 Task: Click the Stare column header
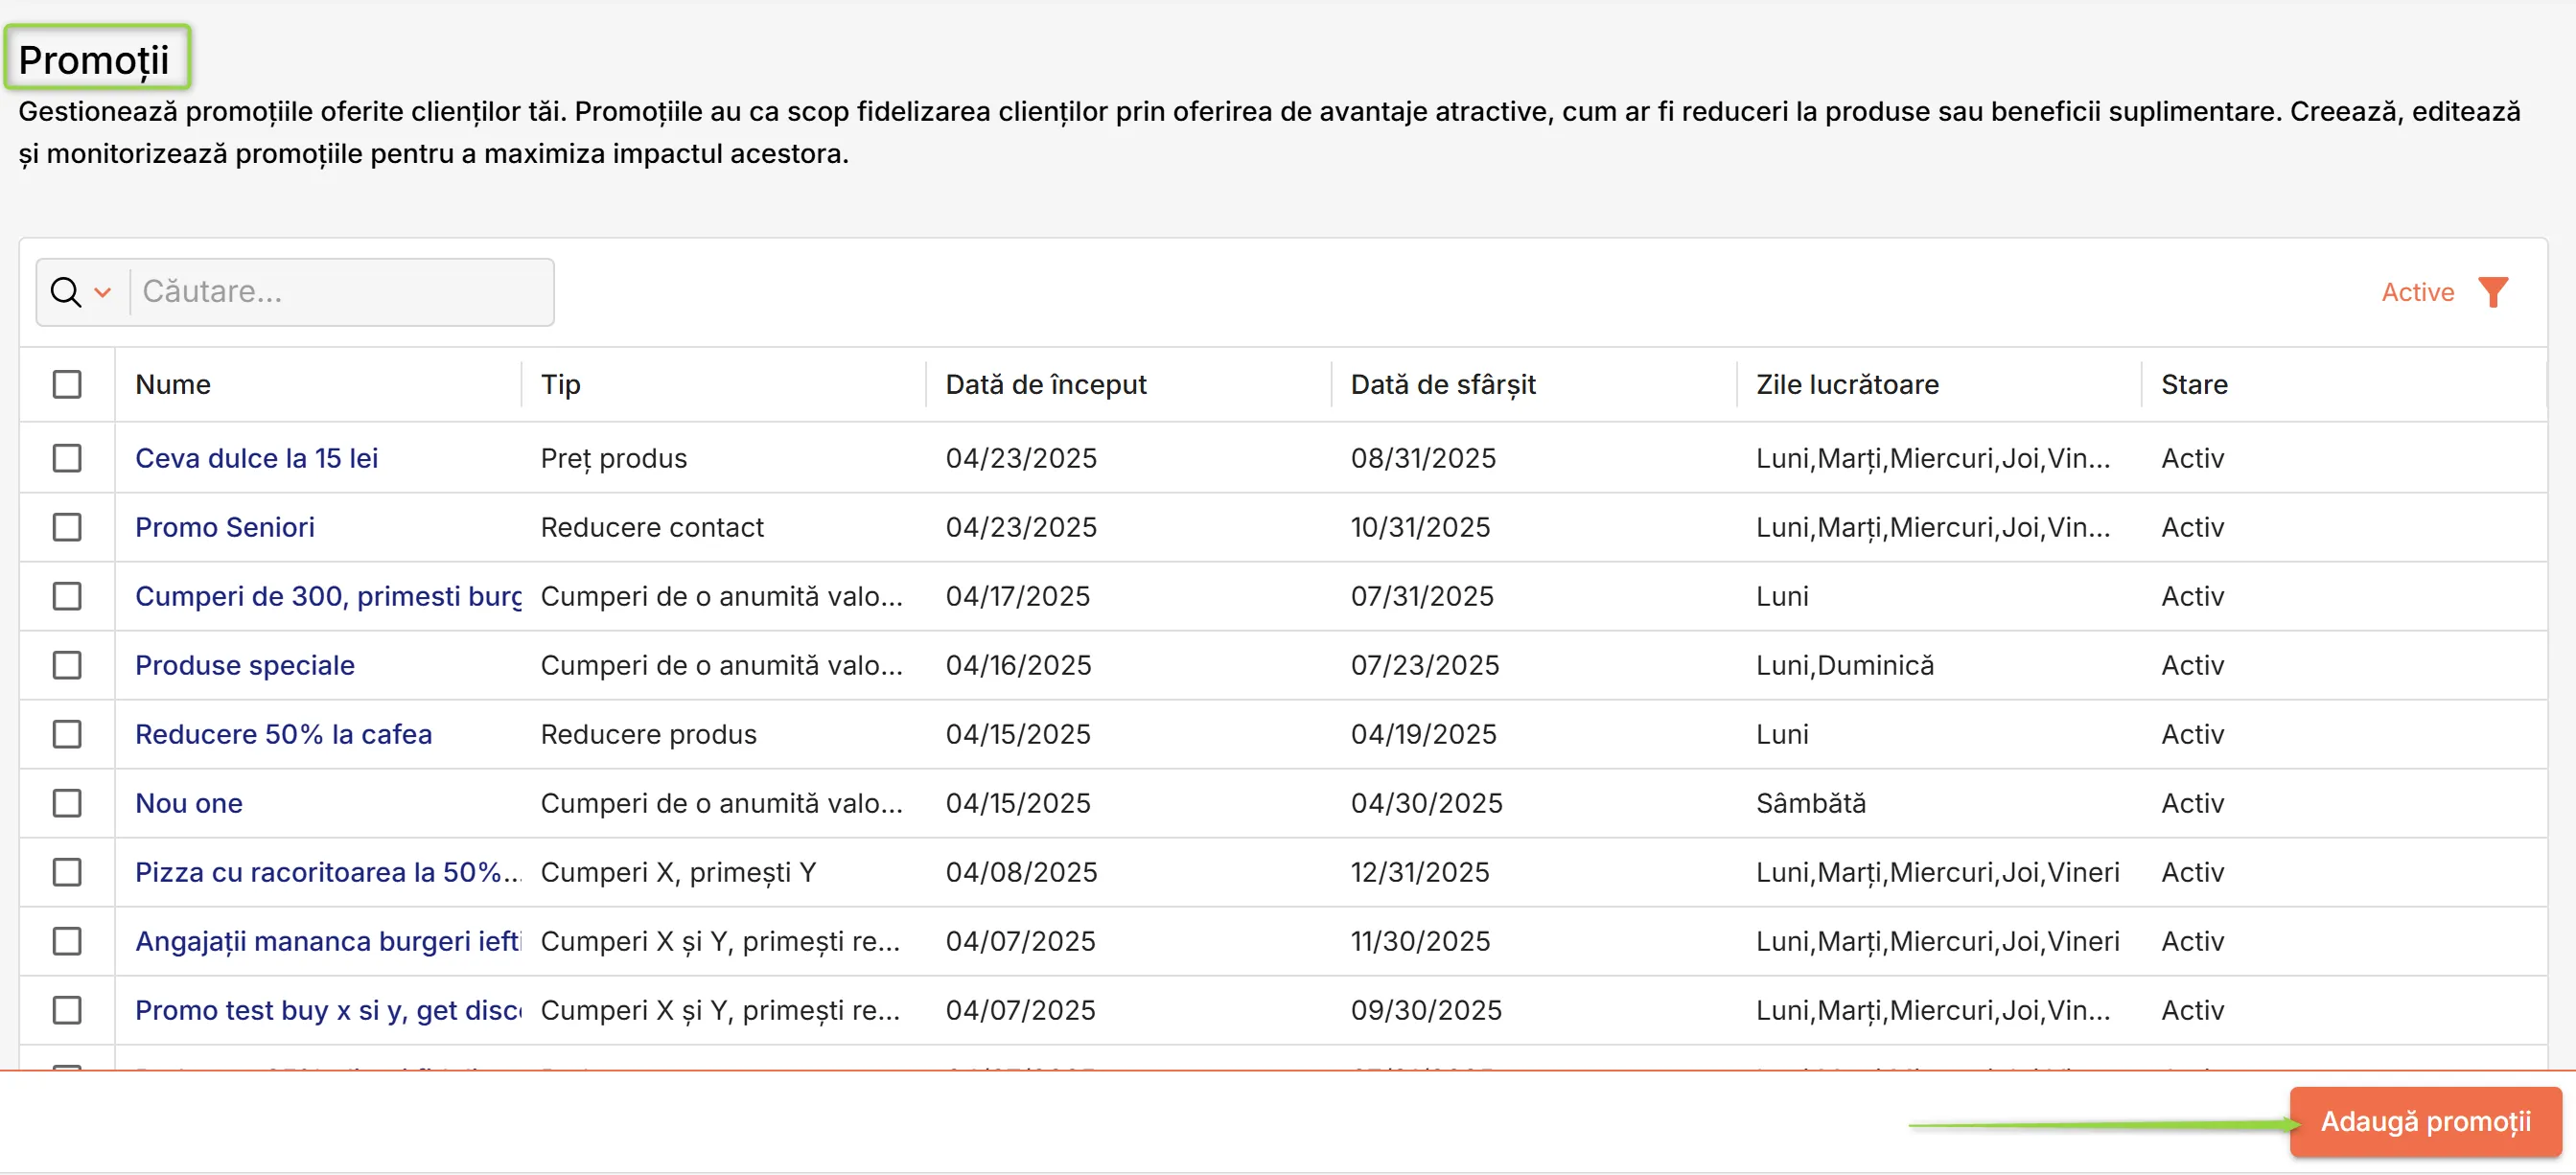(x=2194, y=384)
